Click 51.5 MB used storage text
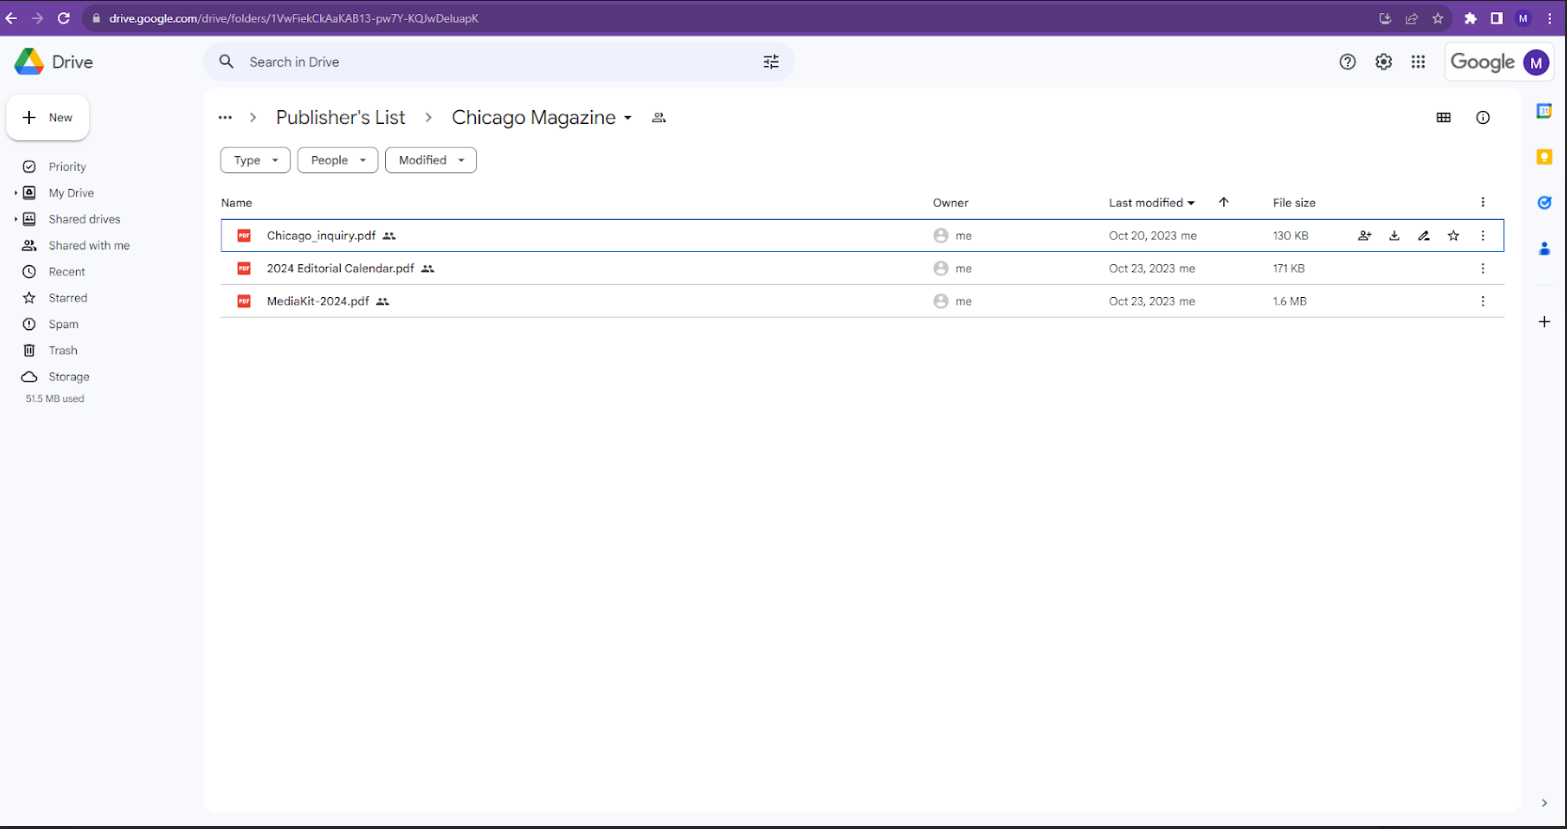This screenshot has width=1567, height=829. click(55, 398)
